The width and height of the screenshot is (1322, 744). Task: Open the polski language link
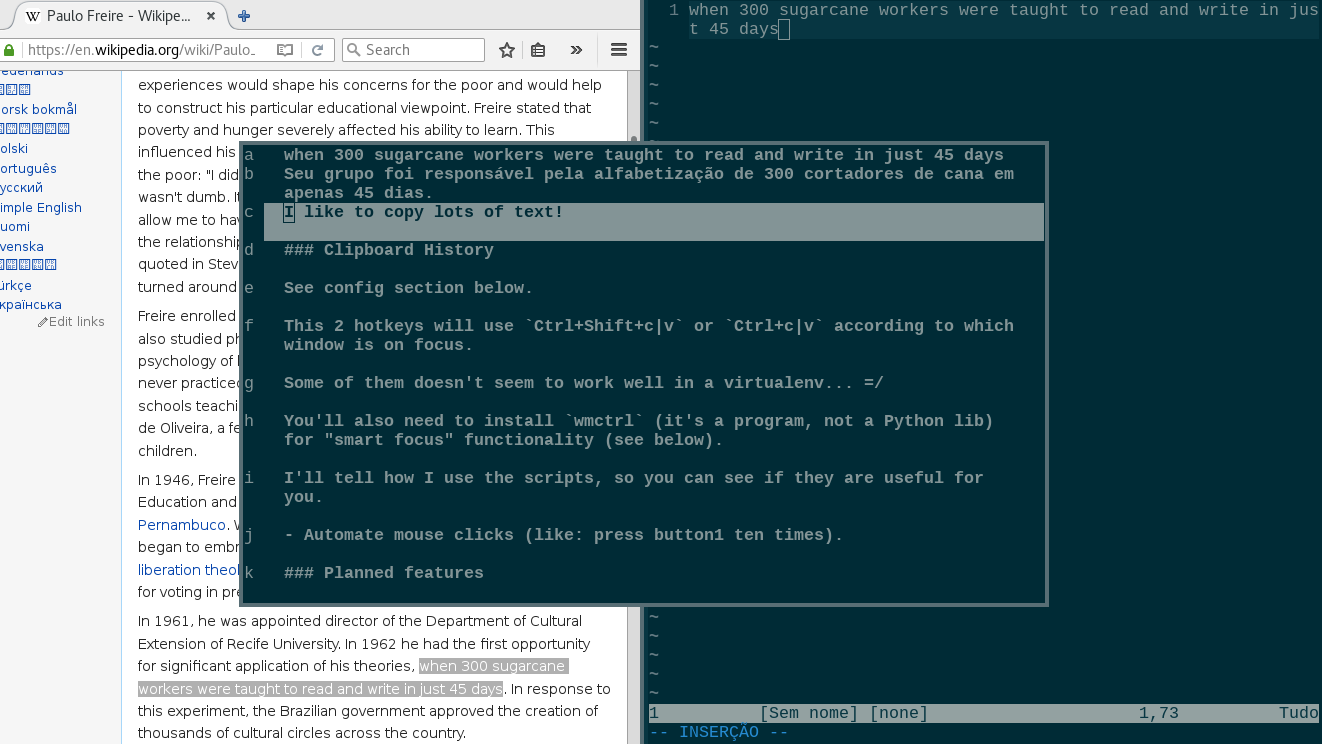[x=14, y=148]
